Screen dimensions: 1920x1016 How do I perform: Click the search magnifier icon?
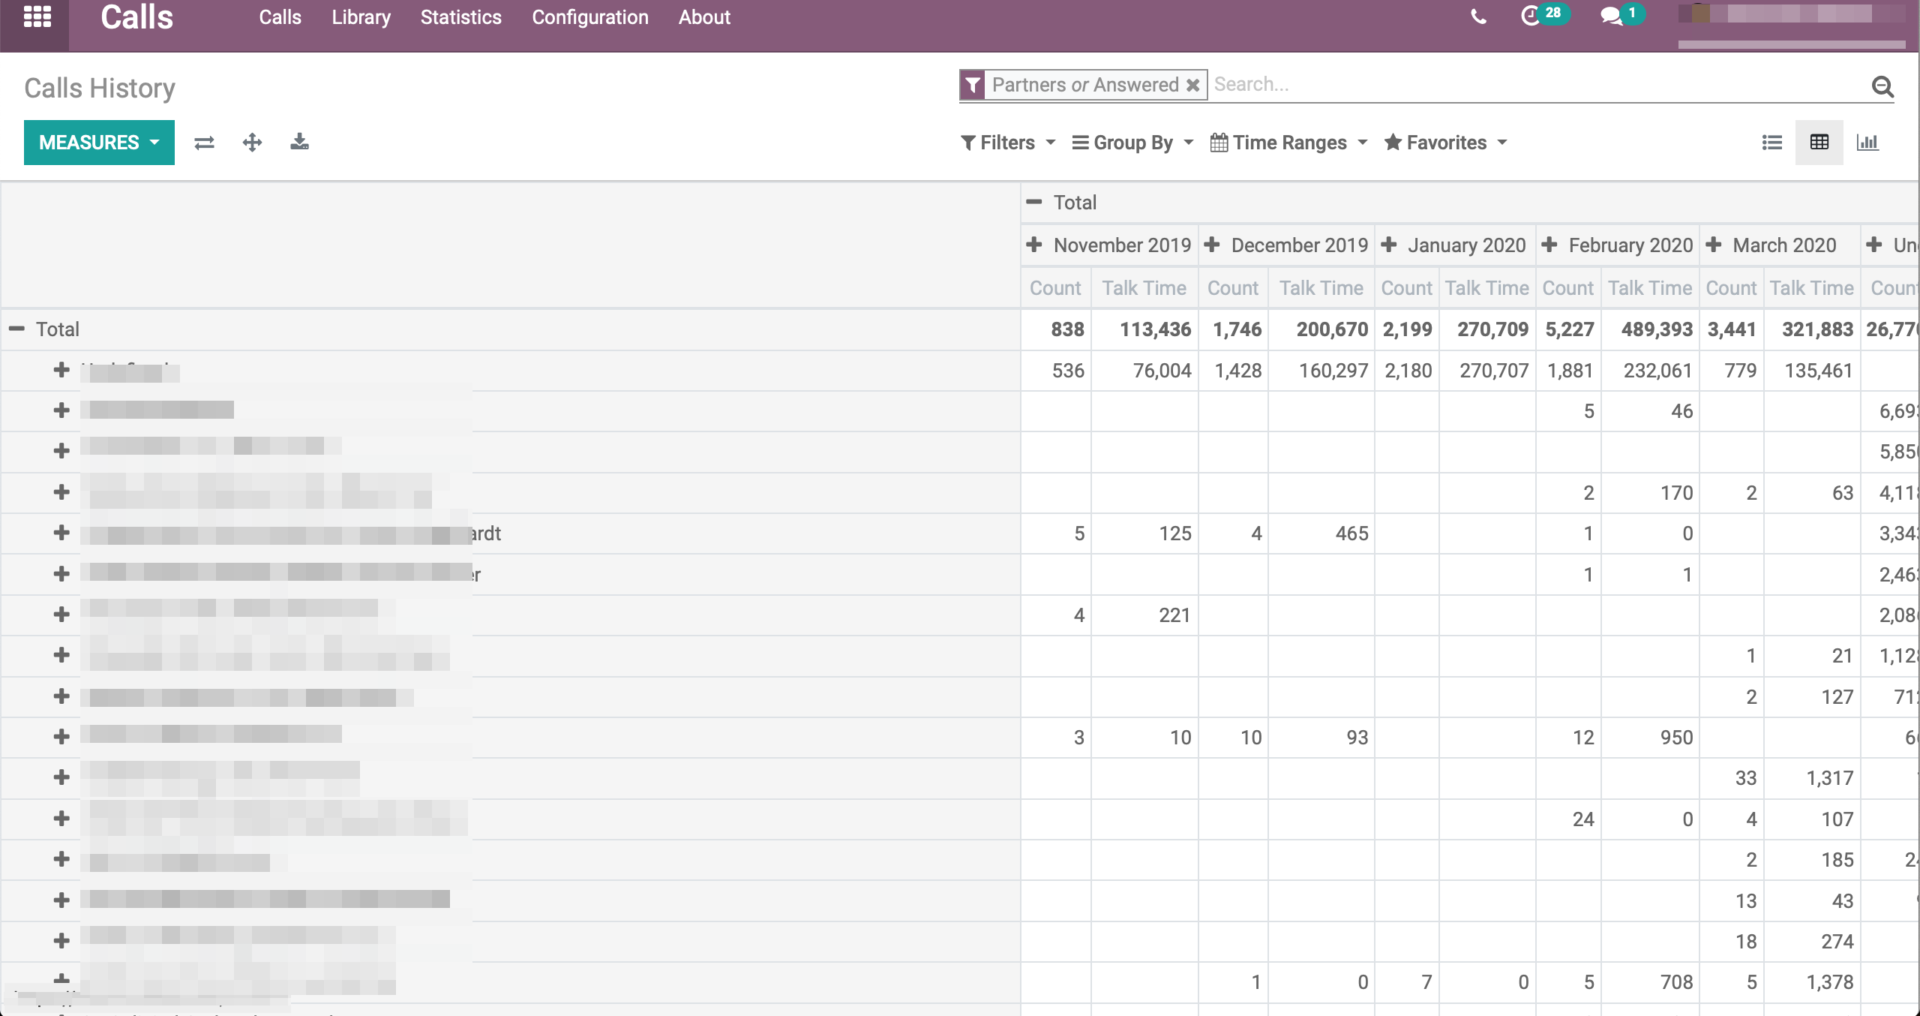coord(1882,87)
